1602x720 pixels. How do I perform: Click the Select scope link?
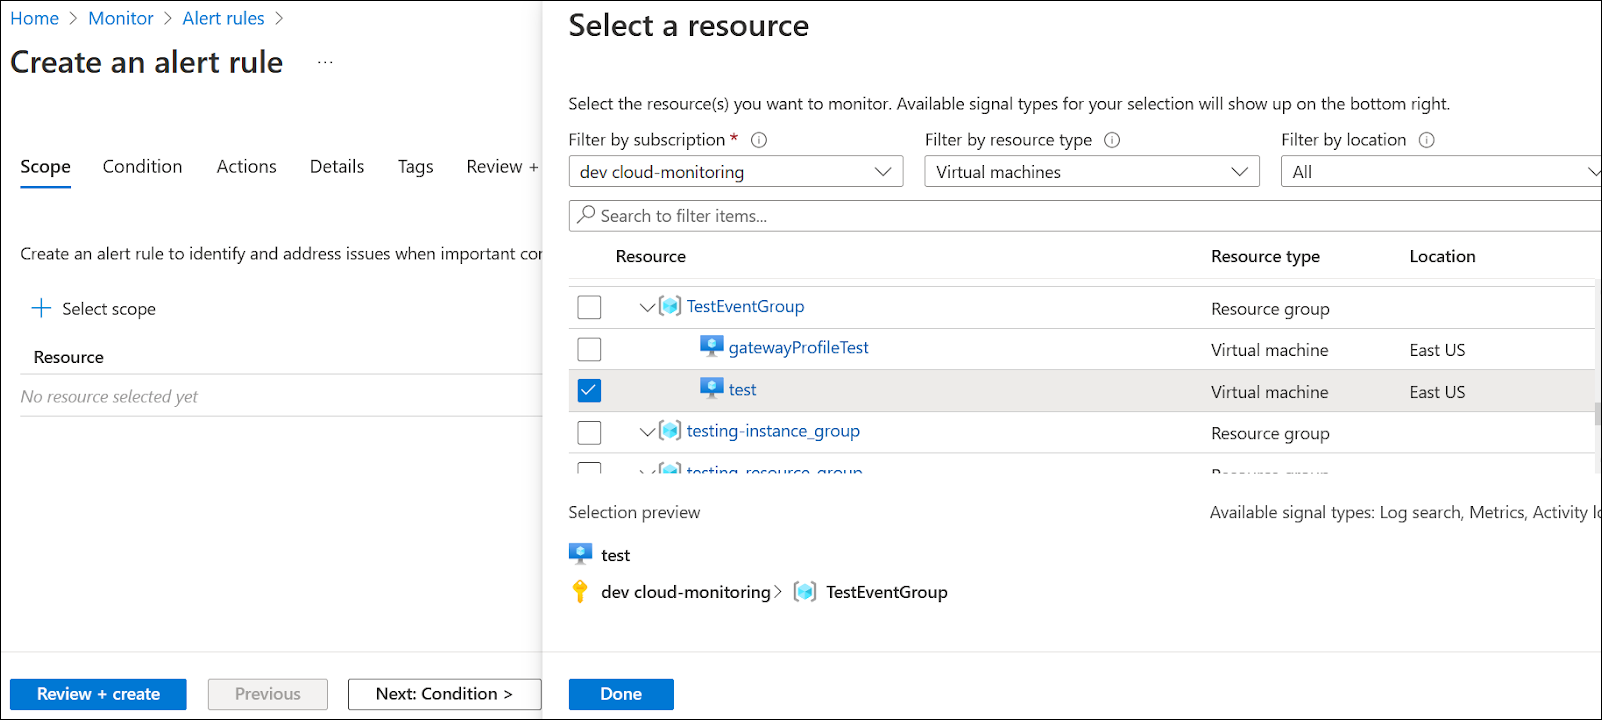[x=109, y=309]
